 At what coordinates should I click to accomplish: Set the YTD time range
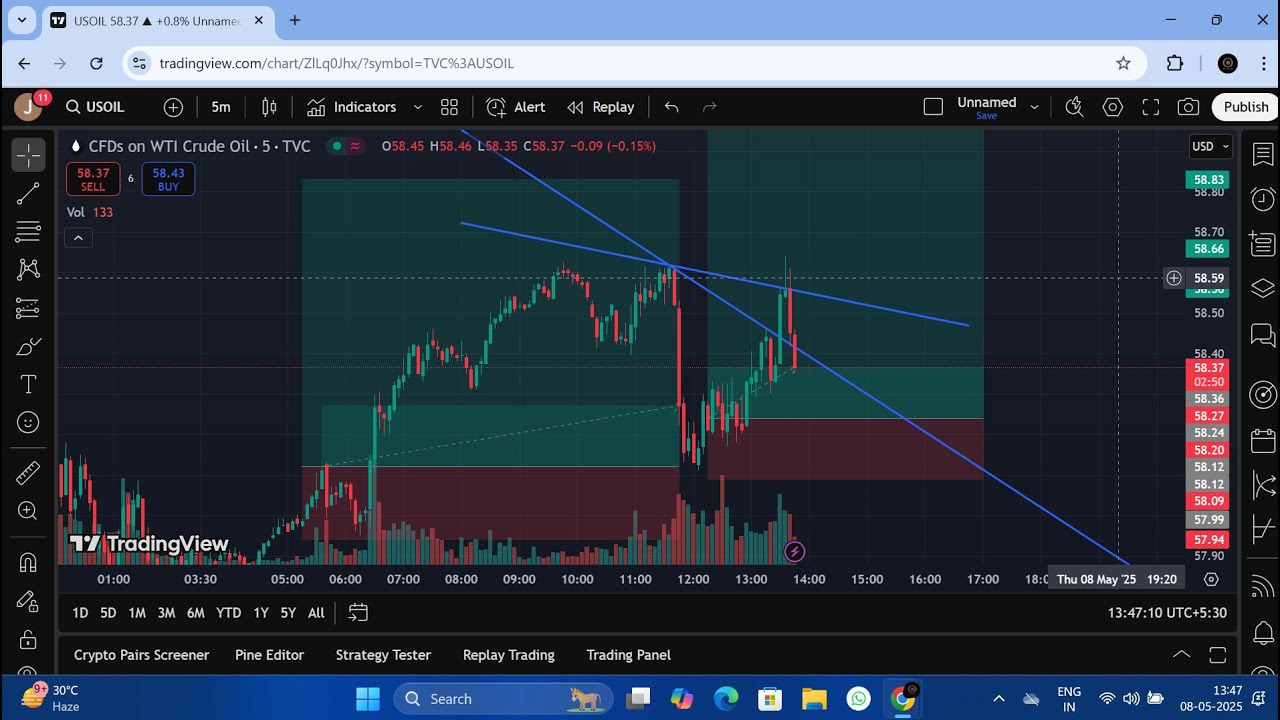229,613
